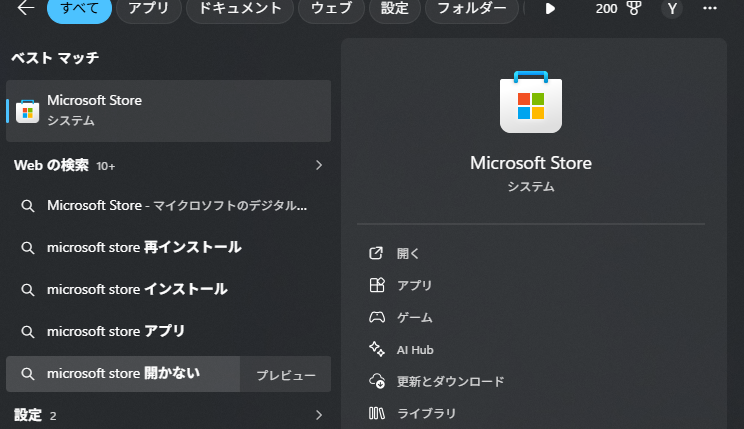Click magnifier icon beside microsoft store アプリ
This screenshot has height=429, width=744.
(x=28, y=332)
